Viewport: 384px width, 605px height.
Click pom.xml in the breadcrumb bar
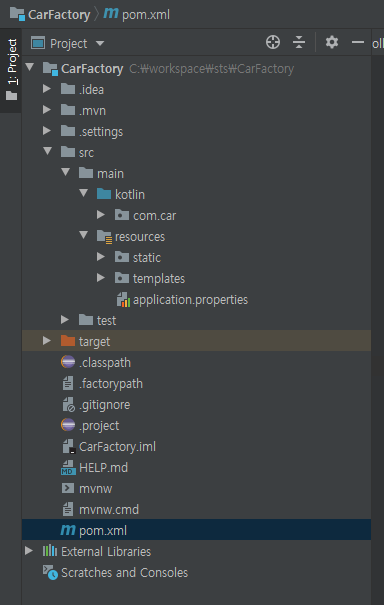pyautogui.click(x=137, y=14)
